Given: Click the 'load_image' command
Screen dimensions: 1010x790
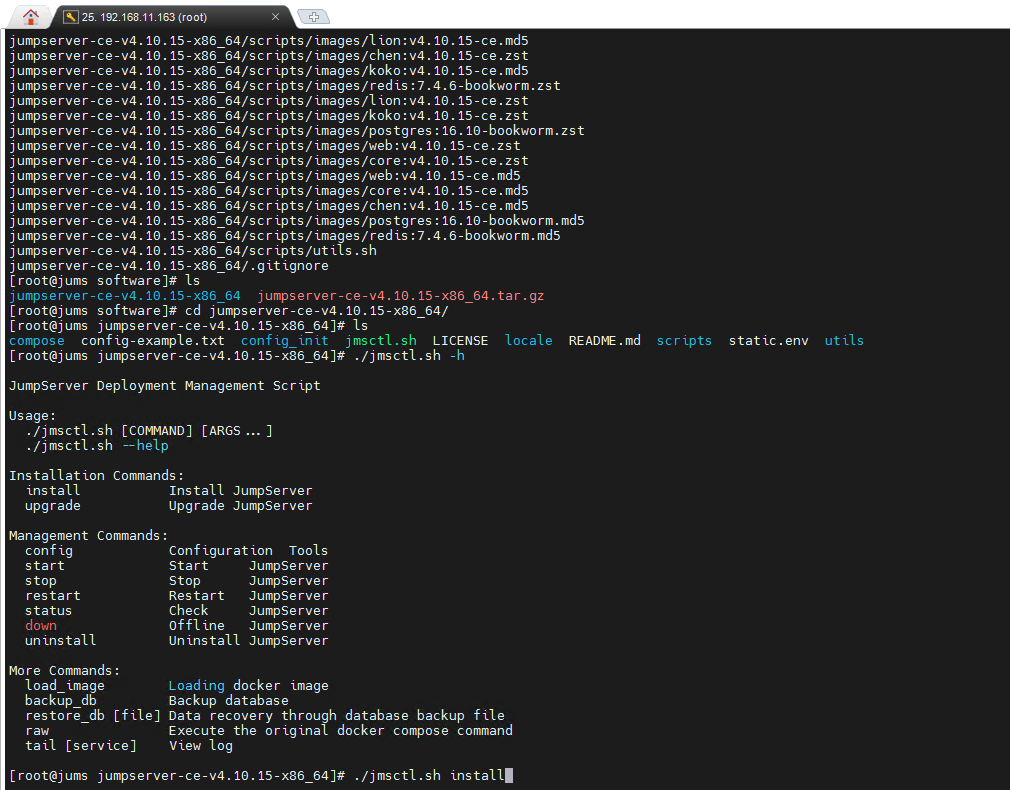Looking at the screenshot, I should pos(64,686).
